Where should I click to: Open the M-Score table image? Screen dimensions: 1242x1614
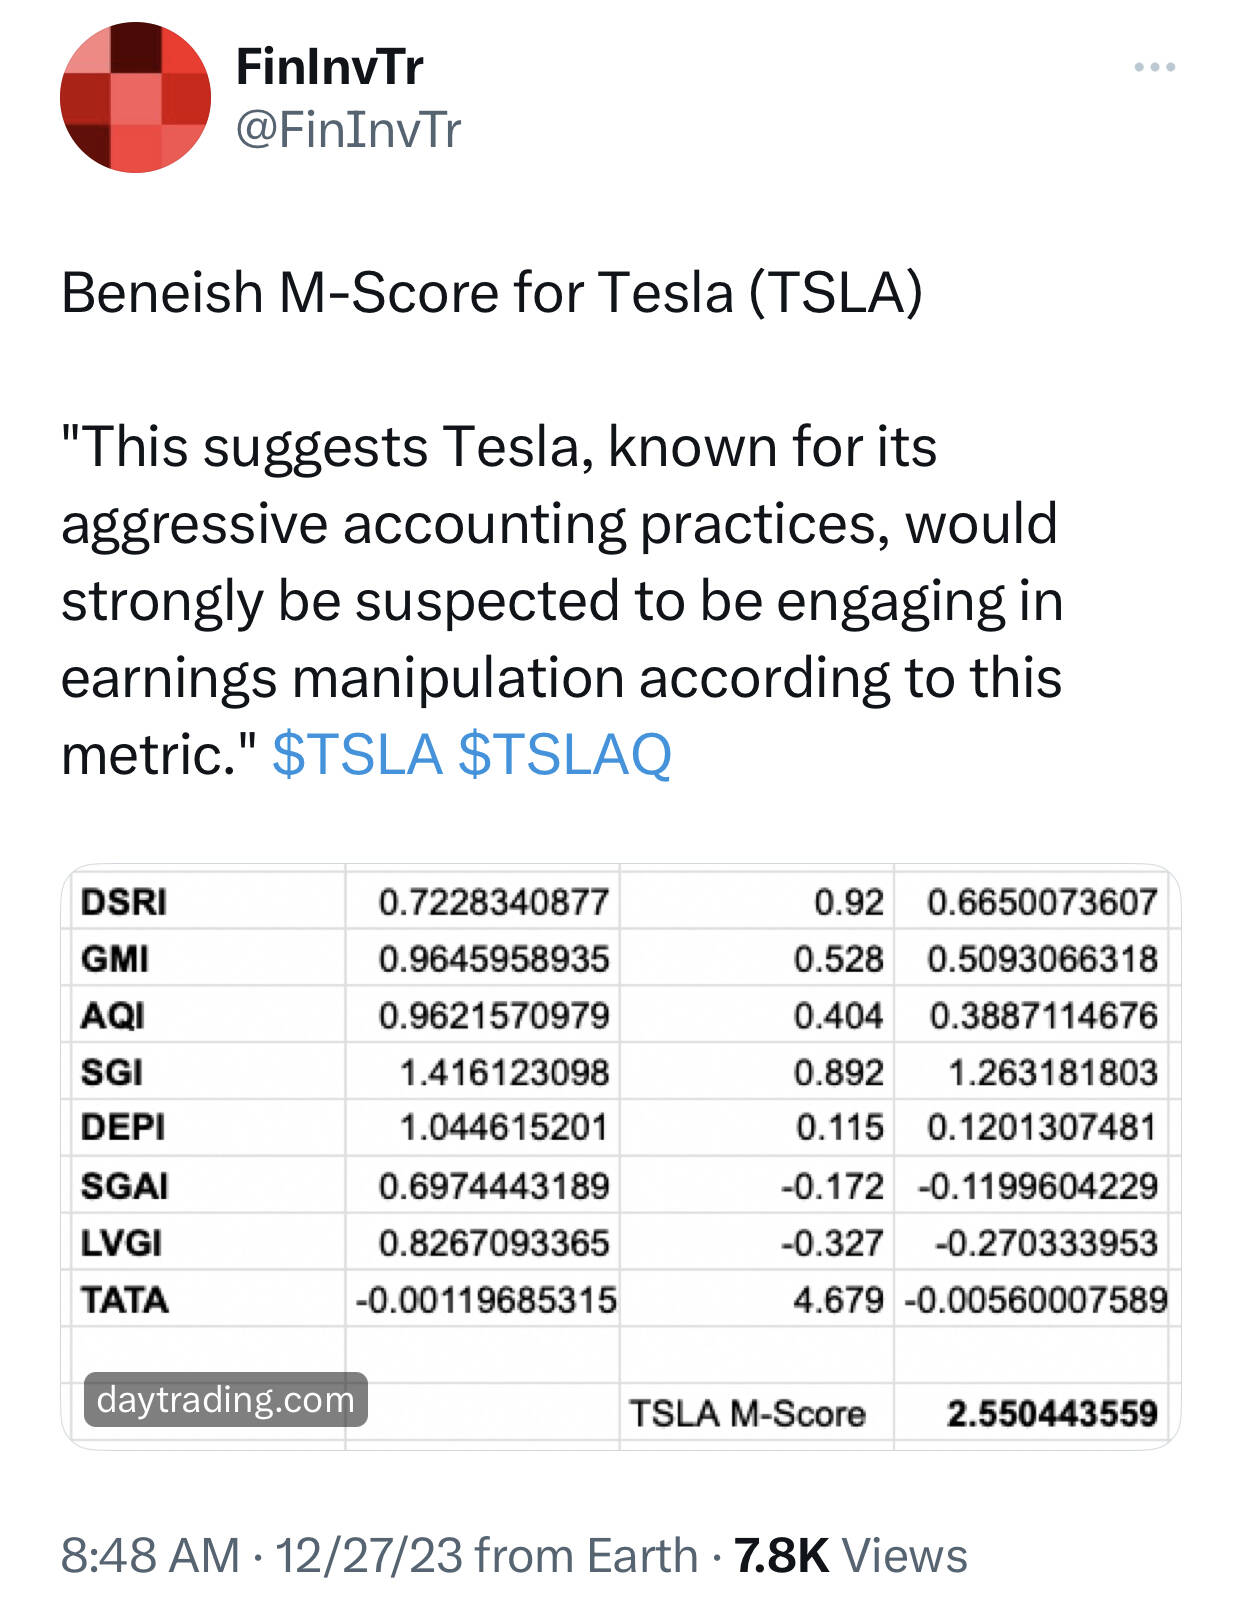(x=620, y=1157)
